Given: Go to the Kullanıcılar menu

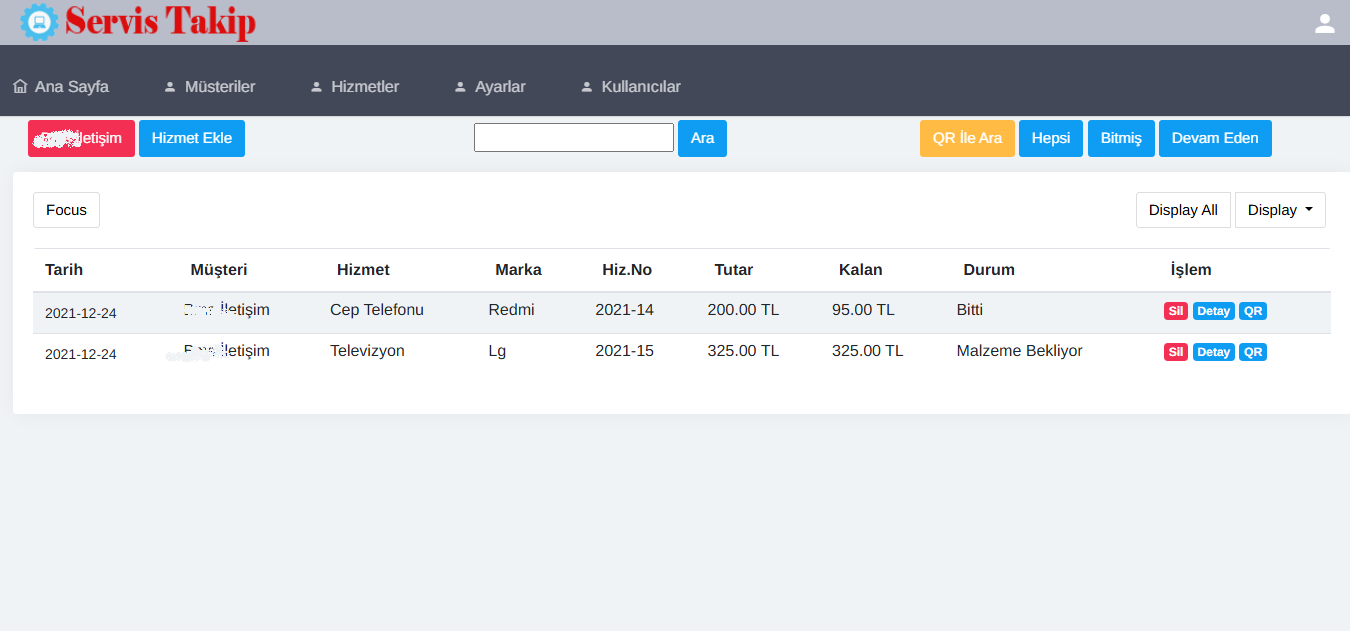Looking at the screenshot, I should point(640,87).
